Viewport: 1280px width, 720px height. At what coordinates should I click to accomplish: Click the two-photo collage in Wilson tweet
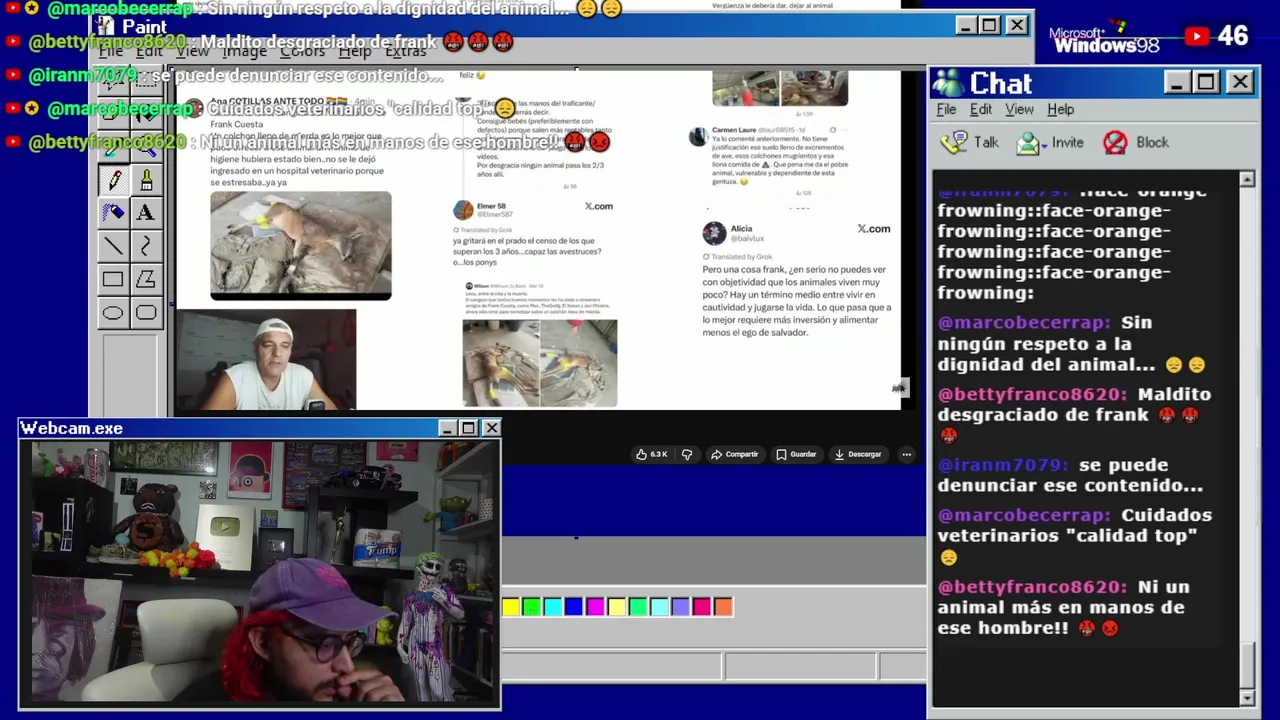(x=540, y=363)
